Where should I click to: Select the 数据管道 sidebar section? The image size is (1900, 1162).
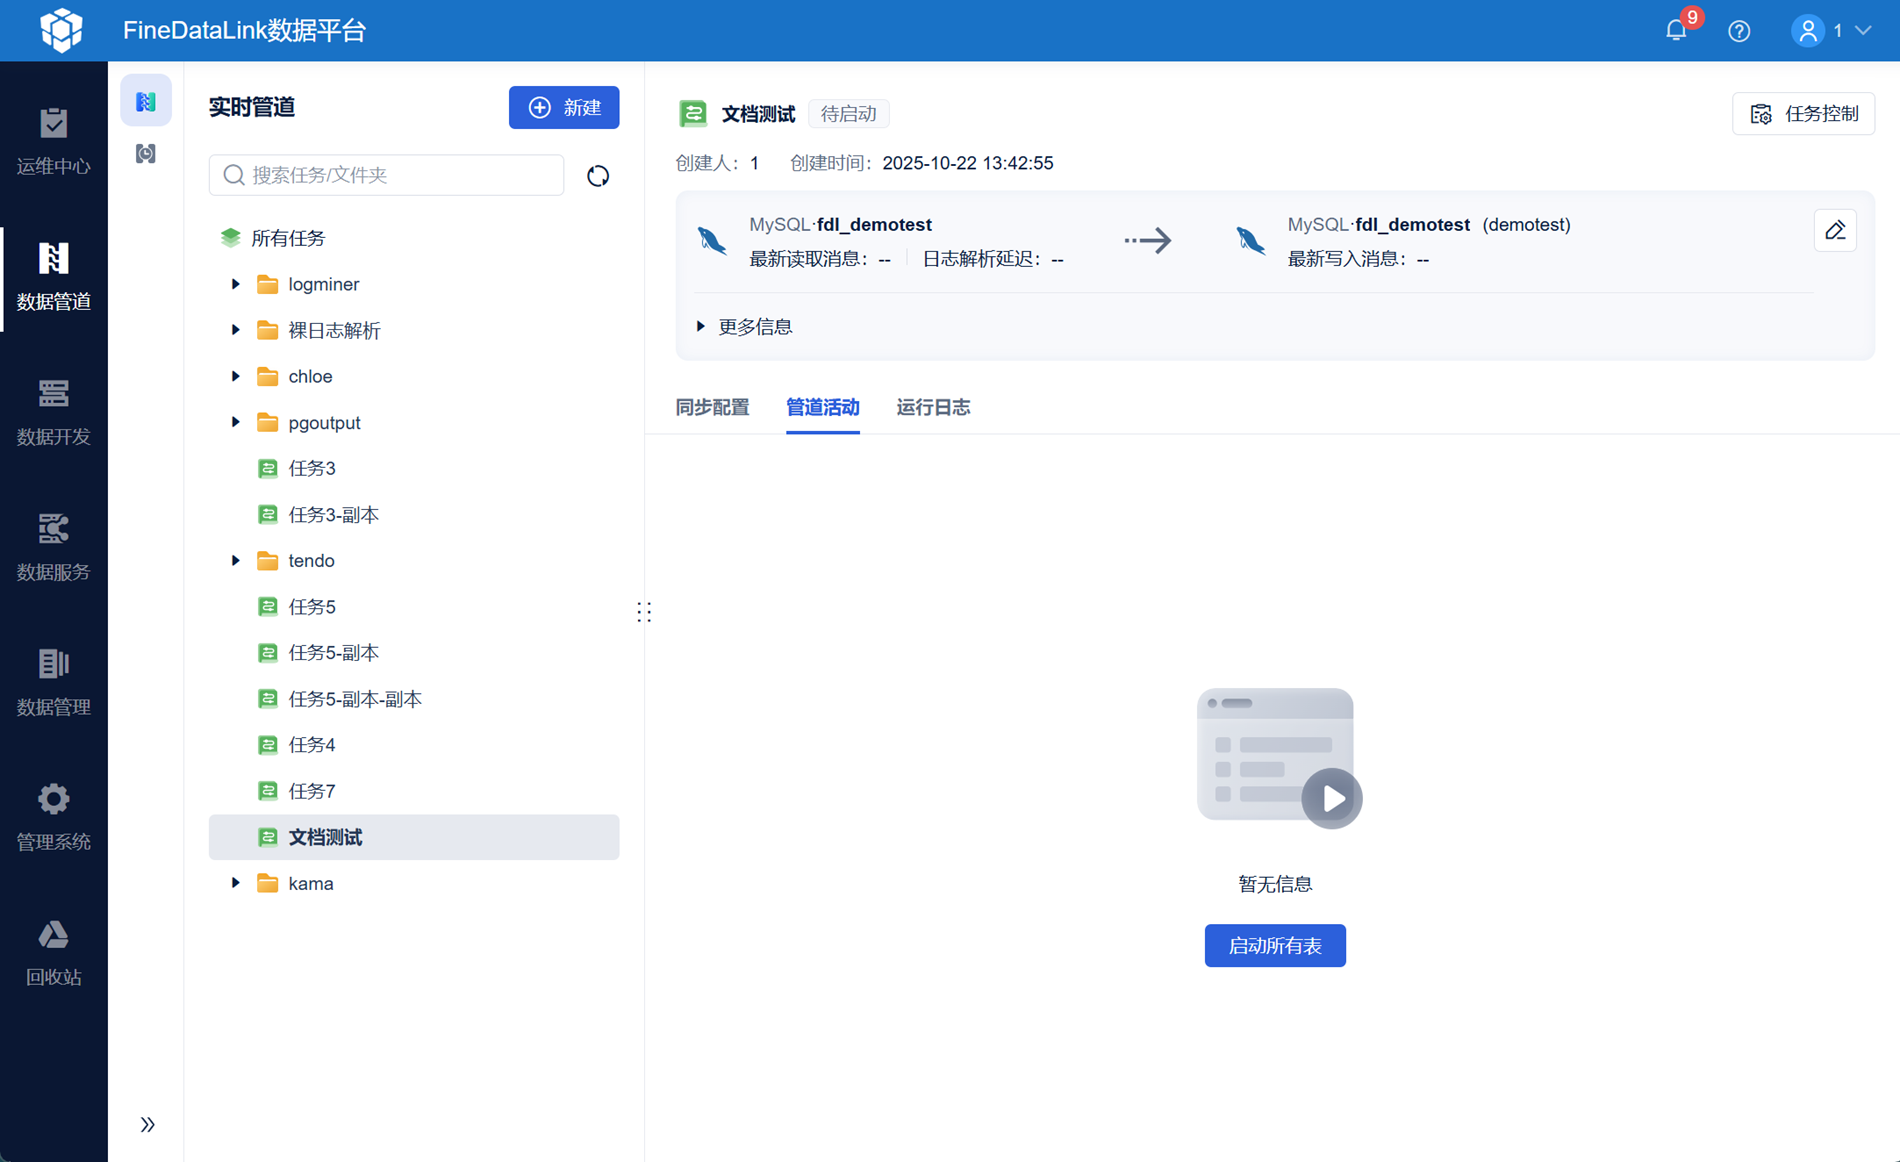[53, 276]
